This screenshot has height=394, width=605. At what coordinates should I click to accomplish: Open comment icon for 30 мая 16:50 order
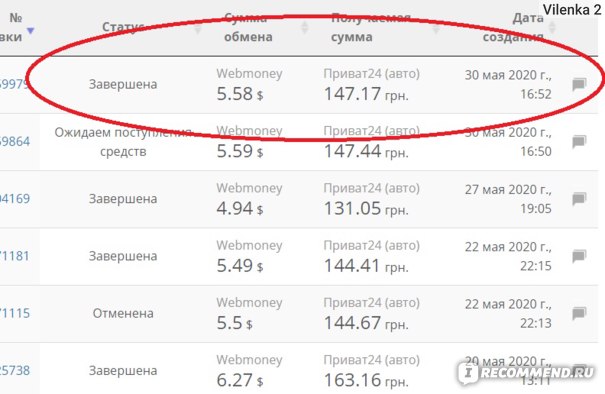pyautogui.click(x=579, y=141)
